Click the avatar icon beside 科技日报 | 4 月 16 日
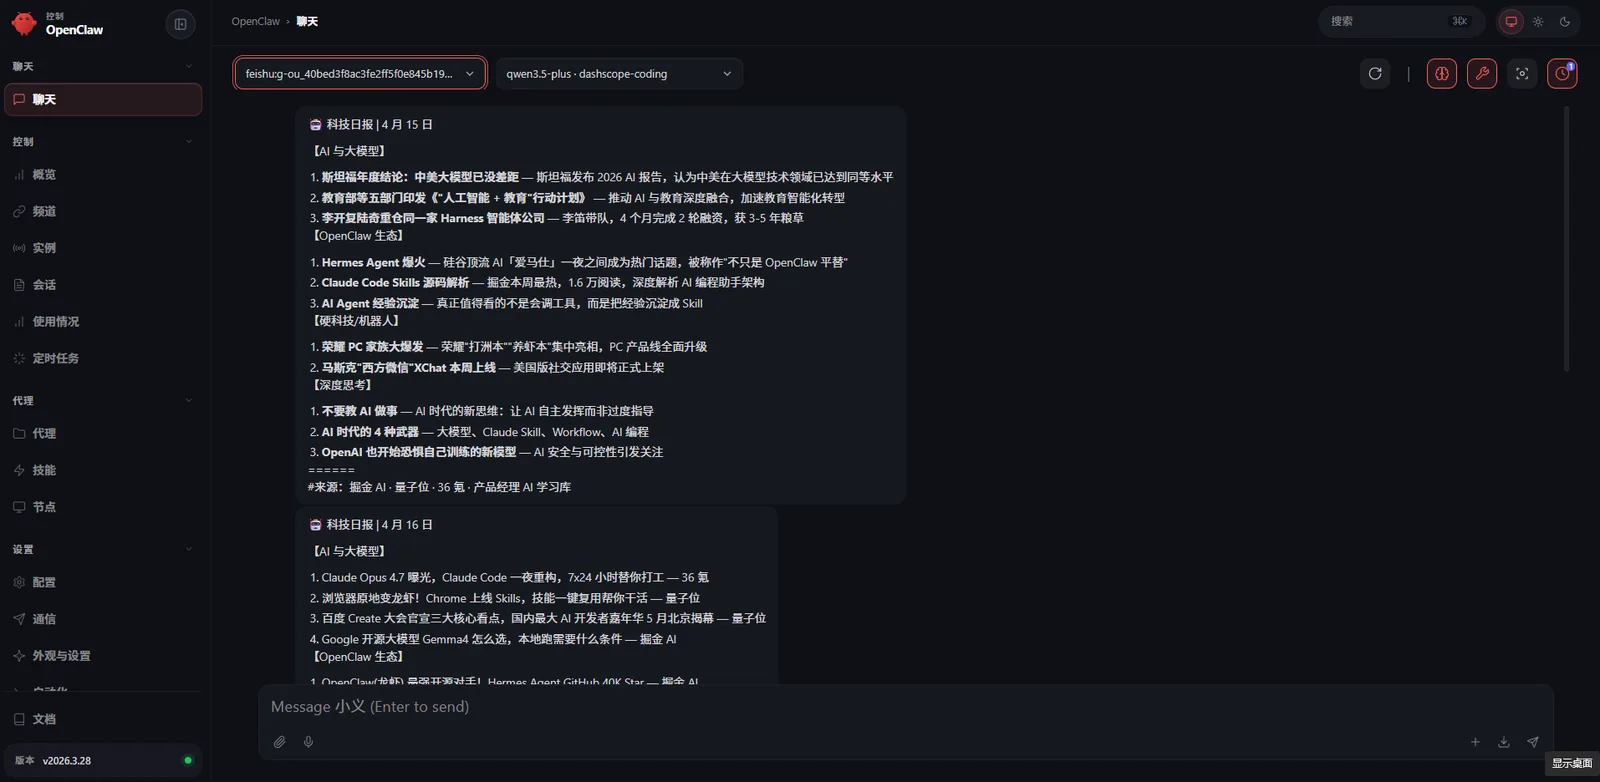The image size is (1600, 782). click(x=316, y=525)
